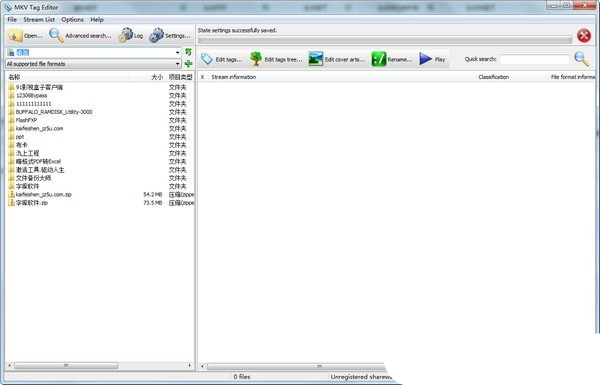The height and width of the screenshot is (385, 600).
Task: Click the State settings successfully saved message
Action: (237, 30)
